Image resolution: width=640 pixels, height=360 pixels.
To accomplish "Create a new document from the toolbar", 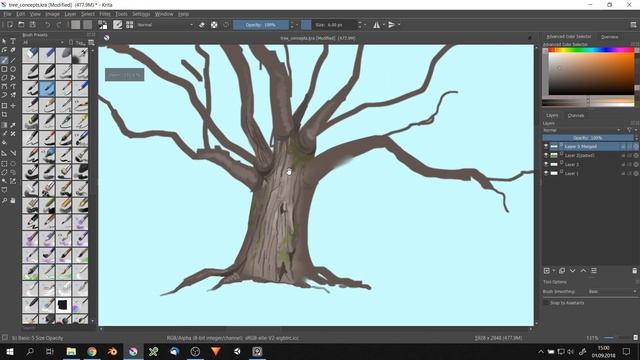I will point(10,25).
